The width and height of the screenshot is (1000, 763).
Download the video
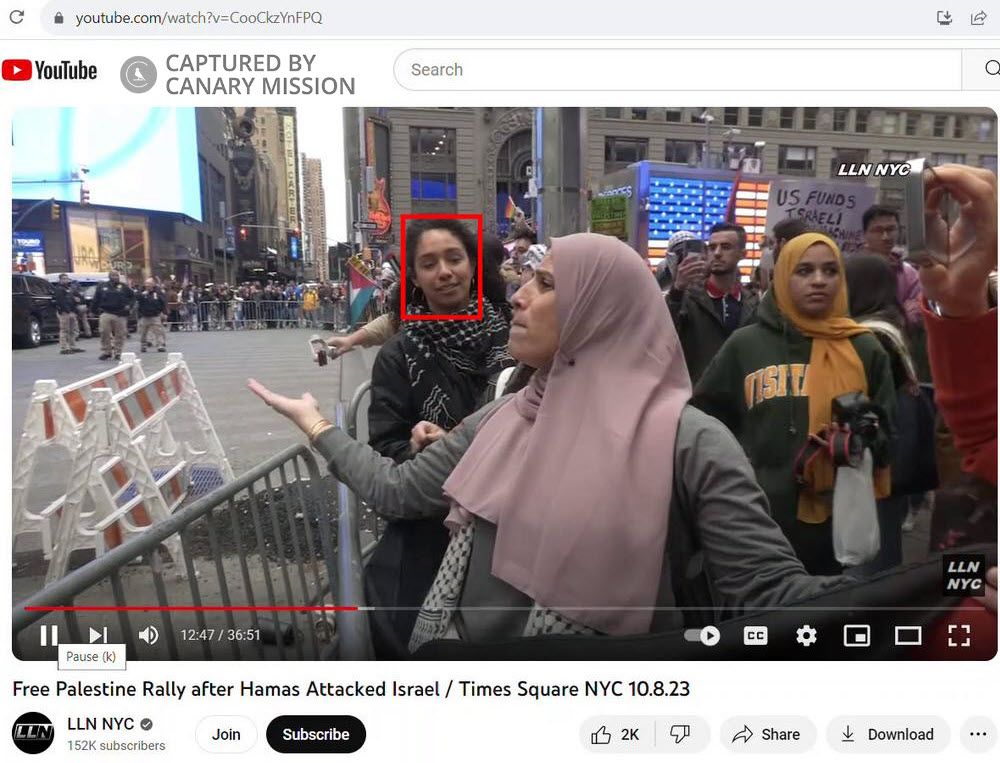coord(887,734)
